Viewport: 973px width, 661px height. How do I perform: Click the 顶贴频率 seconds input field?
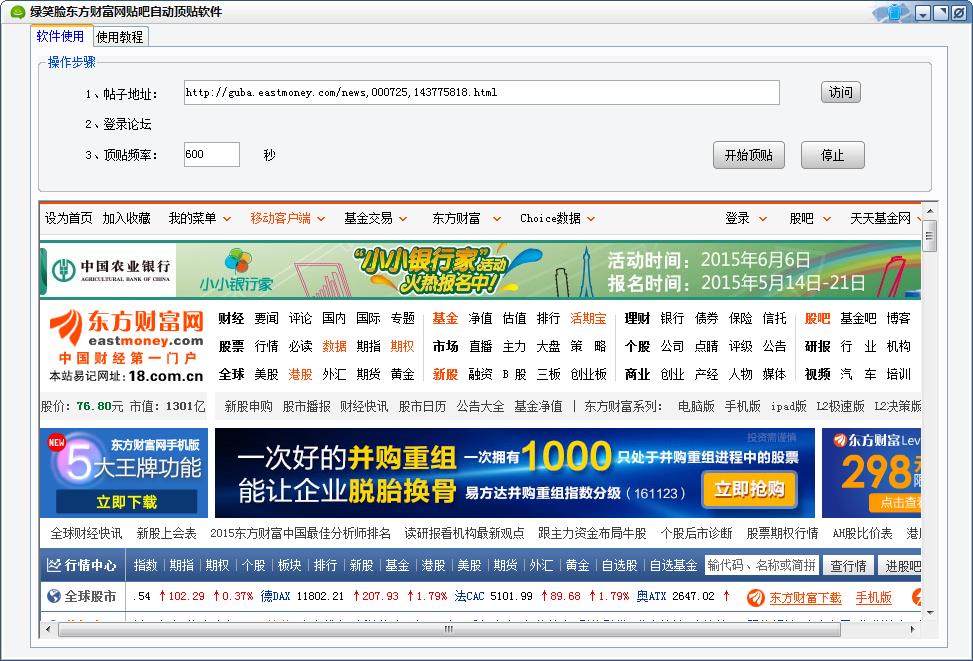point(211,155)
